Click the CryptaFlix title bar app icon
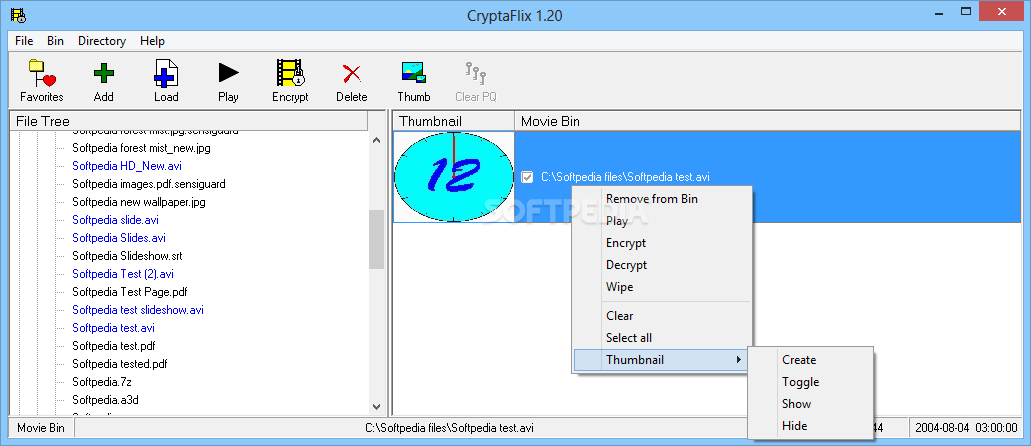Viewport: 1031px width, 446px height. pos(18,14)
